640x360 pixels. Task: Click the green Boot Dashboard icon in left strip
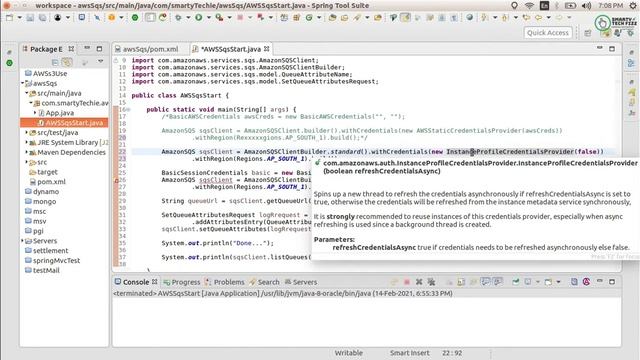[9, 63]
